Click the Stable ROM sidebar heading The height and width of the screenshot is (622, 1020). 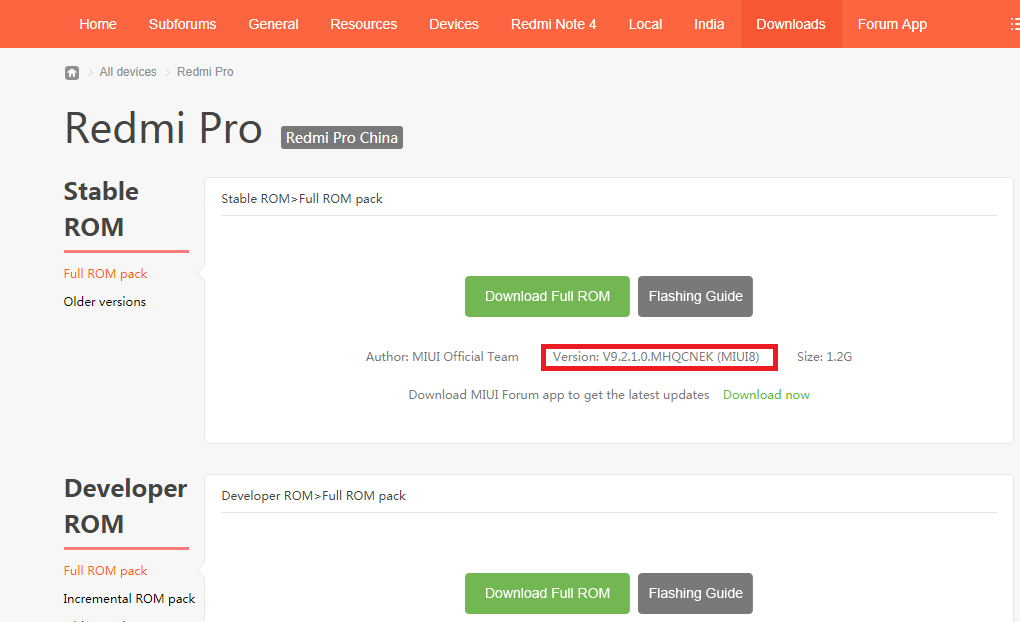(101, 210)
